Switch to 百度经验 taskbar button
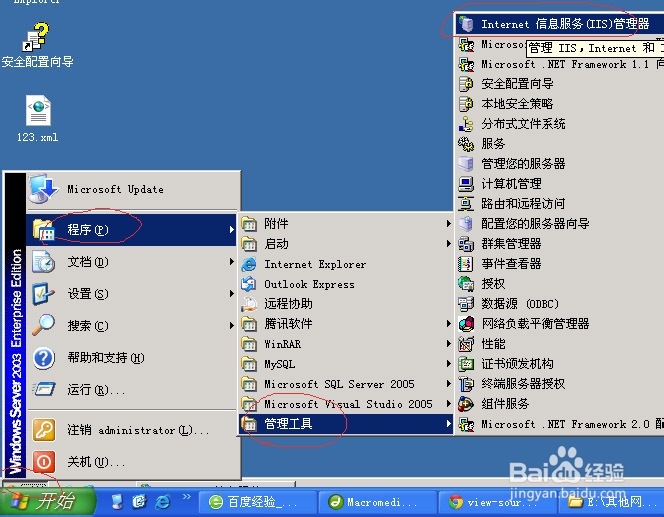 [256, 503]
